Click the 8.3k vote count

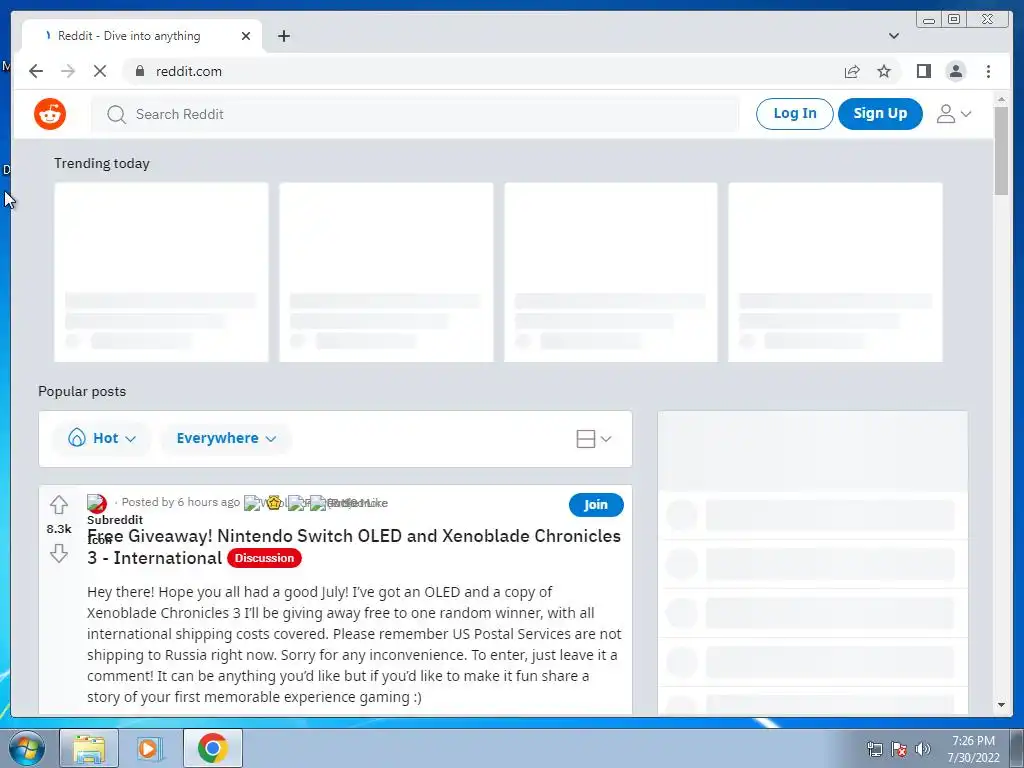click(x=59, y=529)
